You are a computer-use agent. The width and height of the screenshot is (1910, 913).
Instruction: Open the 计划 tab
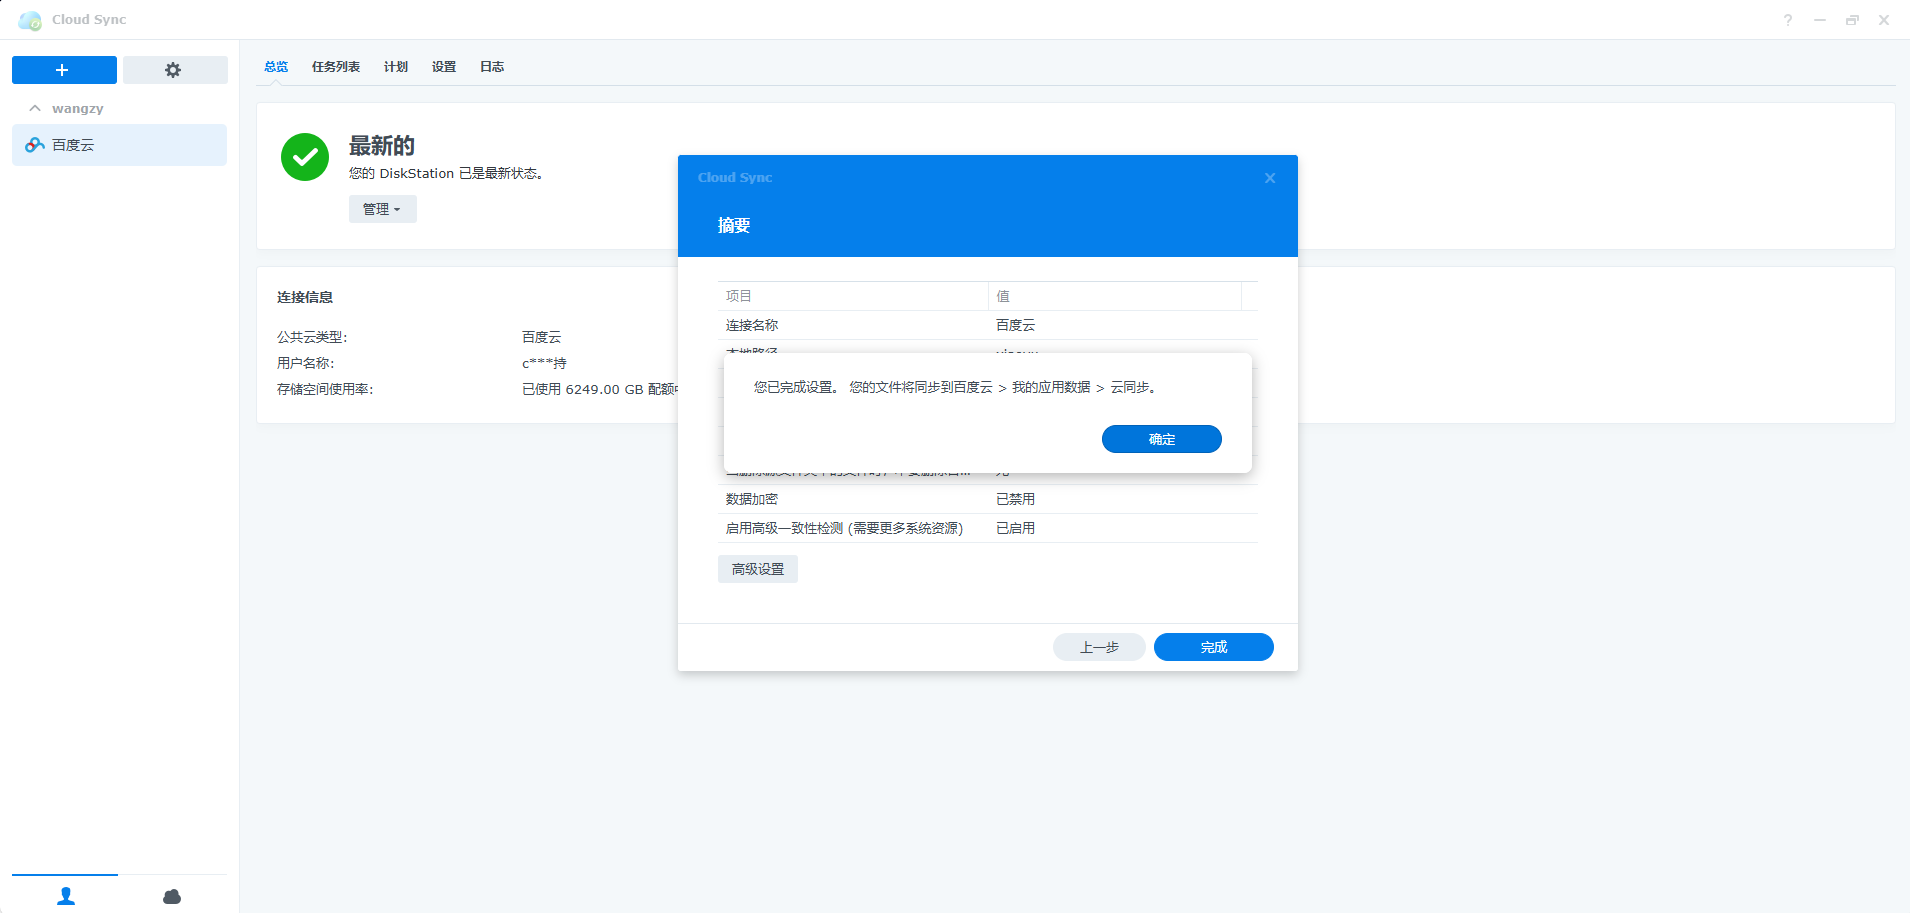click(396, 67)
